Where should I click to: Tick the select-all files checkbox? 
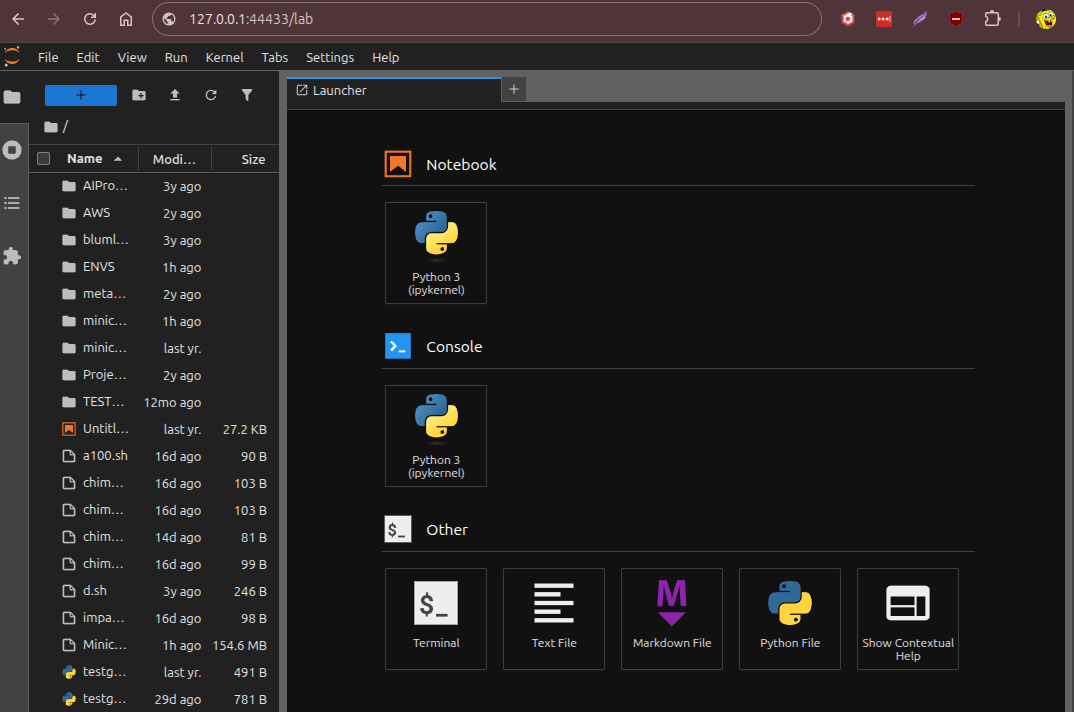click(44, 159)
